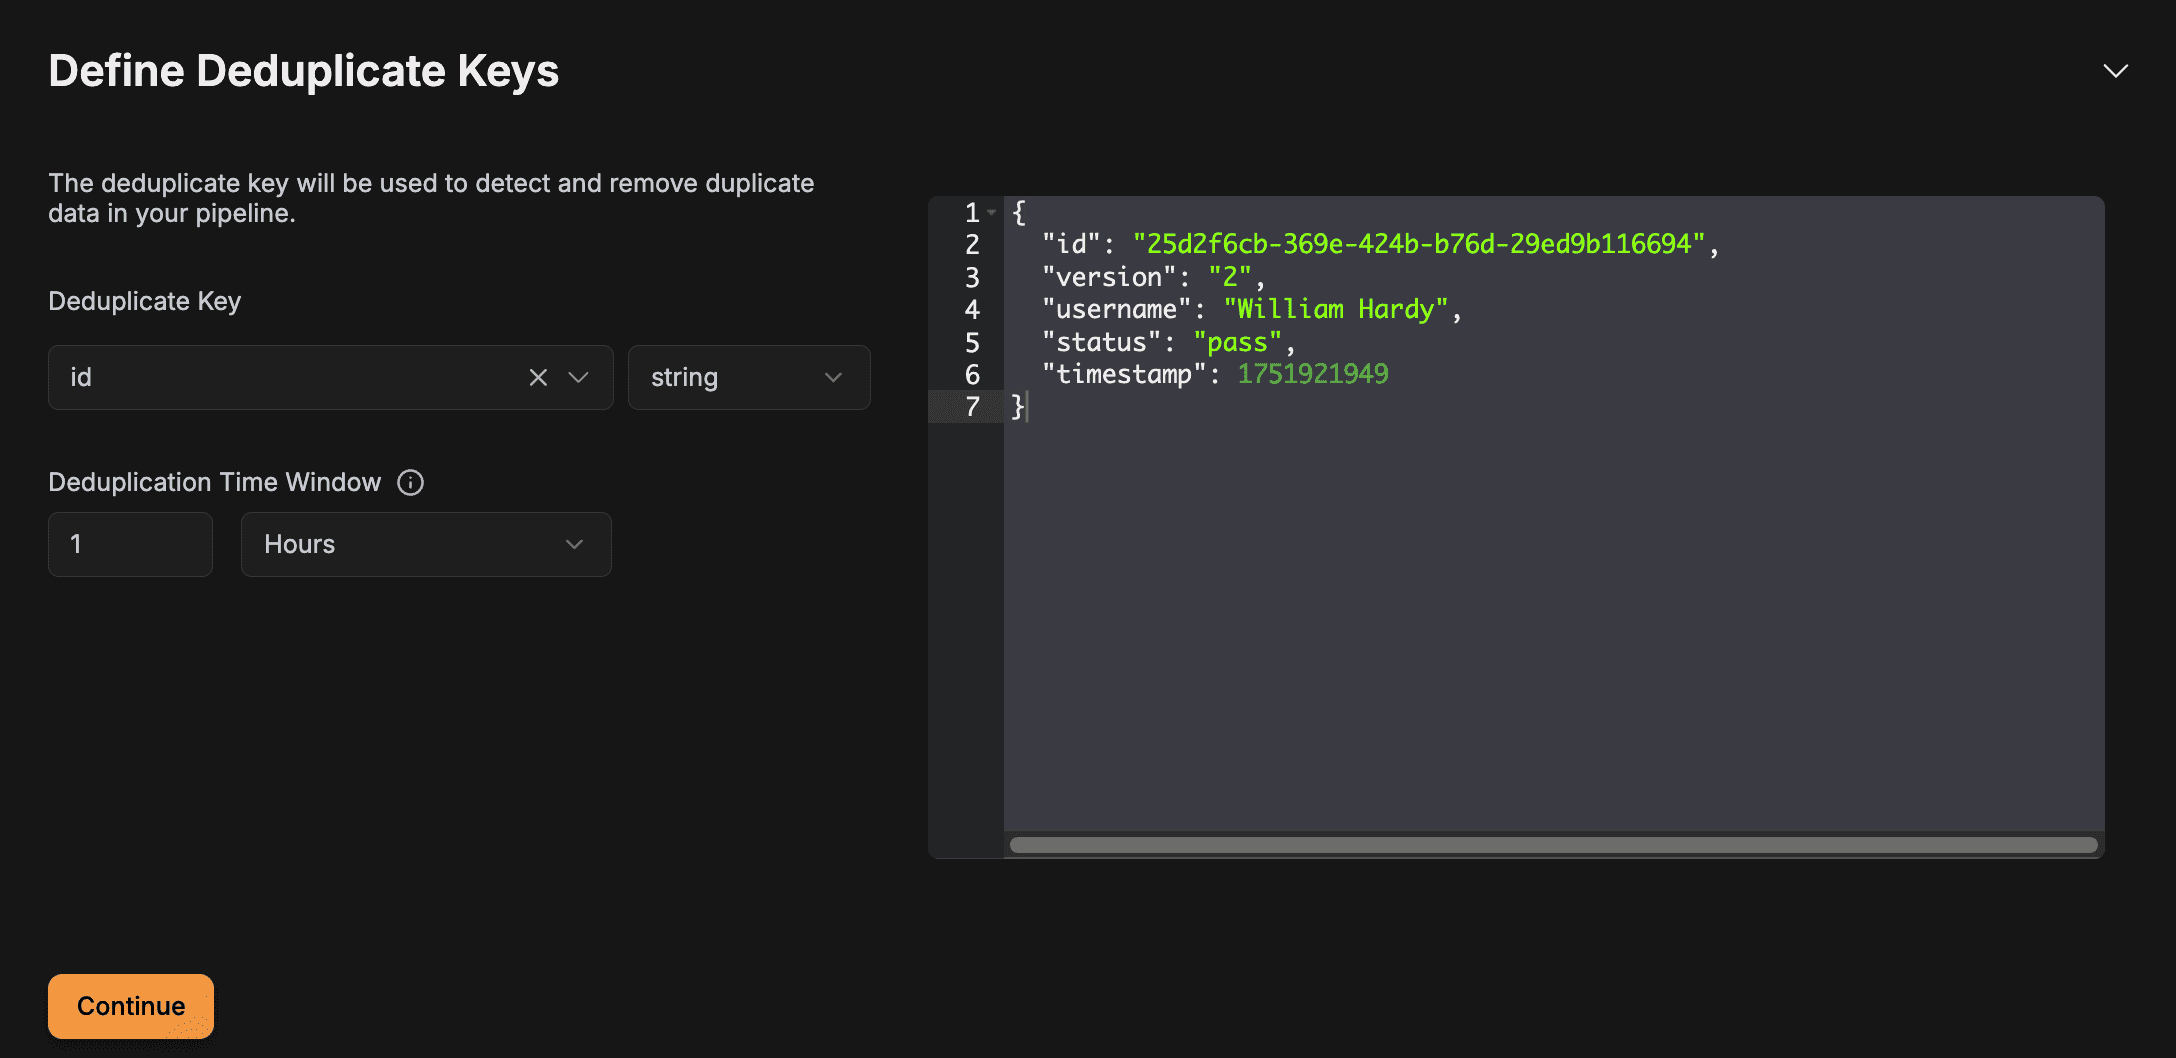
Task: Click the Deduplicate Key label
Action: click(x=145, y=301)
